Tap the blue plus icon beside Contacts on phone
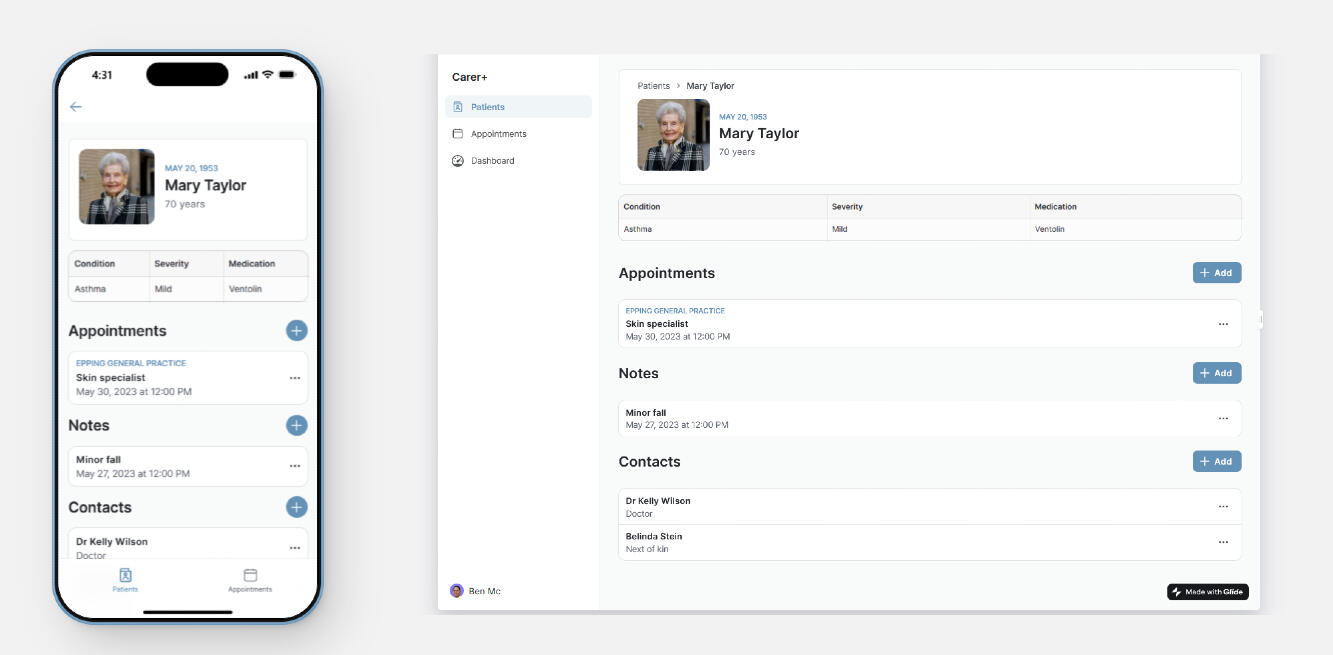The height and width of the screenshot is (655, 1333). pyautogui.click(x=296, y=507)
